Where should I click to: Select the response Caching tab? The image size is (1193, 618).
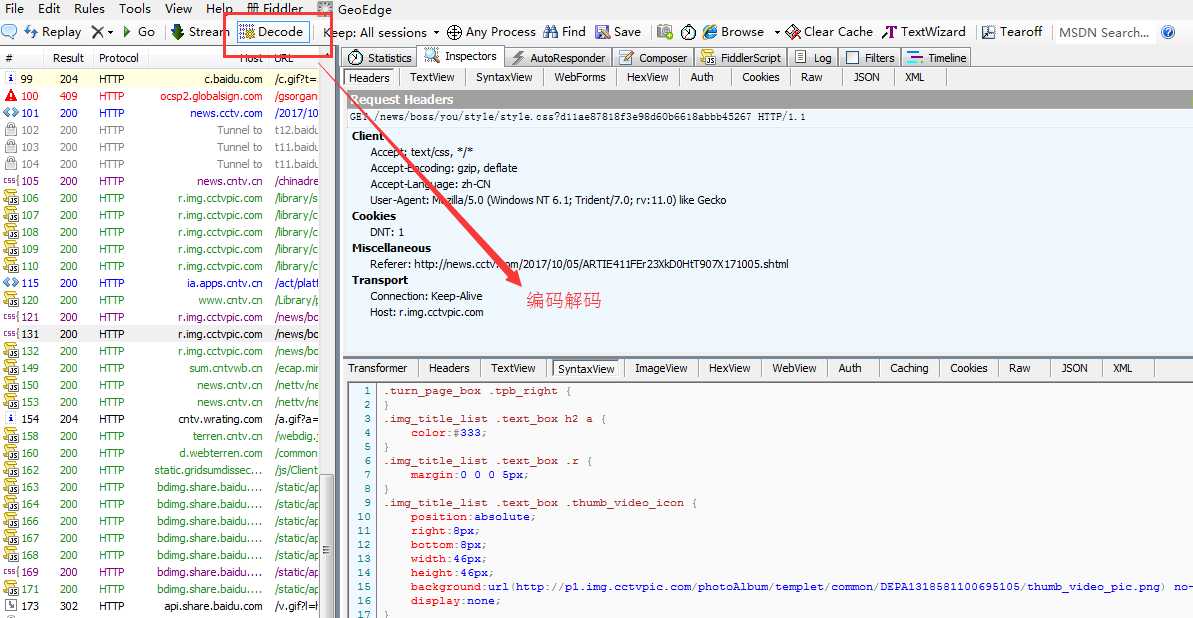[x=909, y=368]
